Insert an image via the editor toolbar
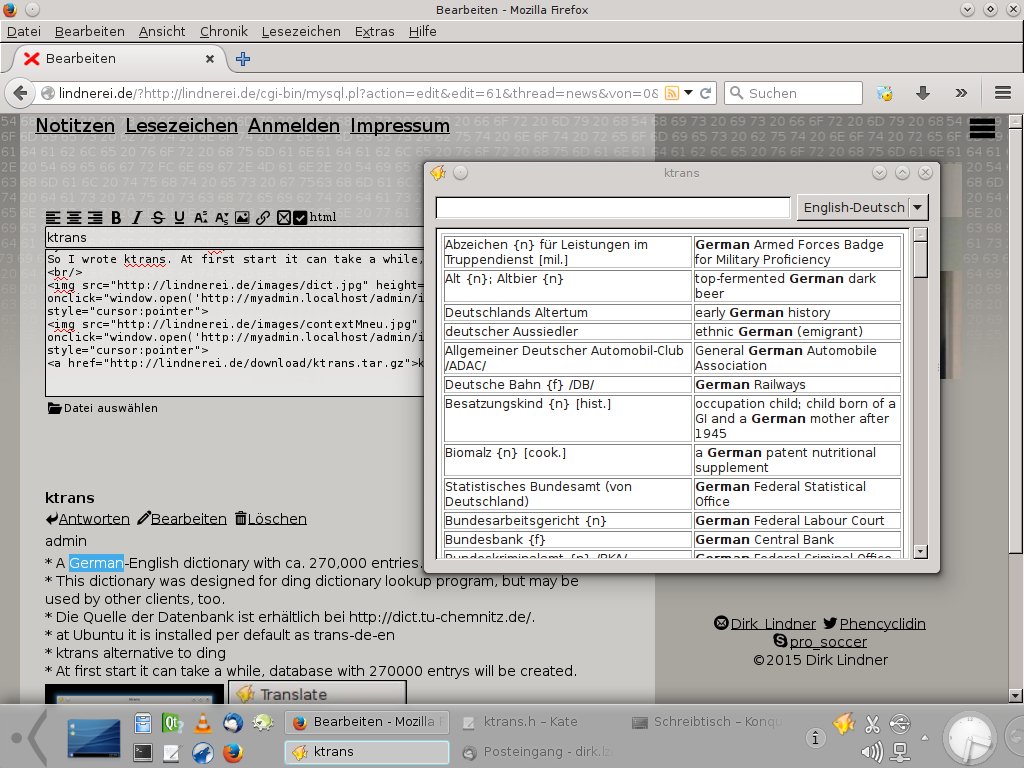 (x=242, y=218)
